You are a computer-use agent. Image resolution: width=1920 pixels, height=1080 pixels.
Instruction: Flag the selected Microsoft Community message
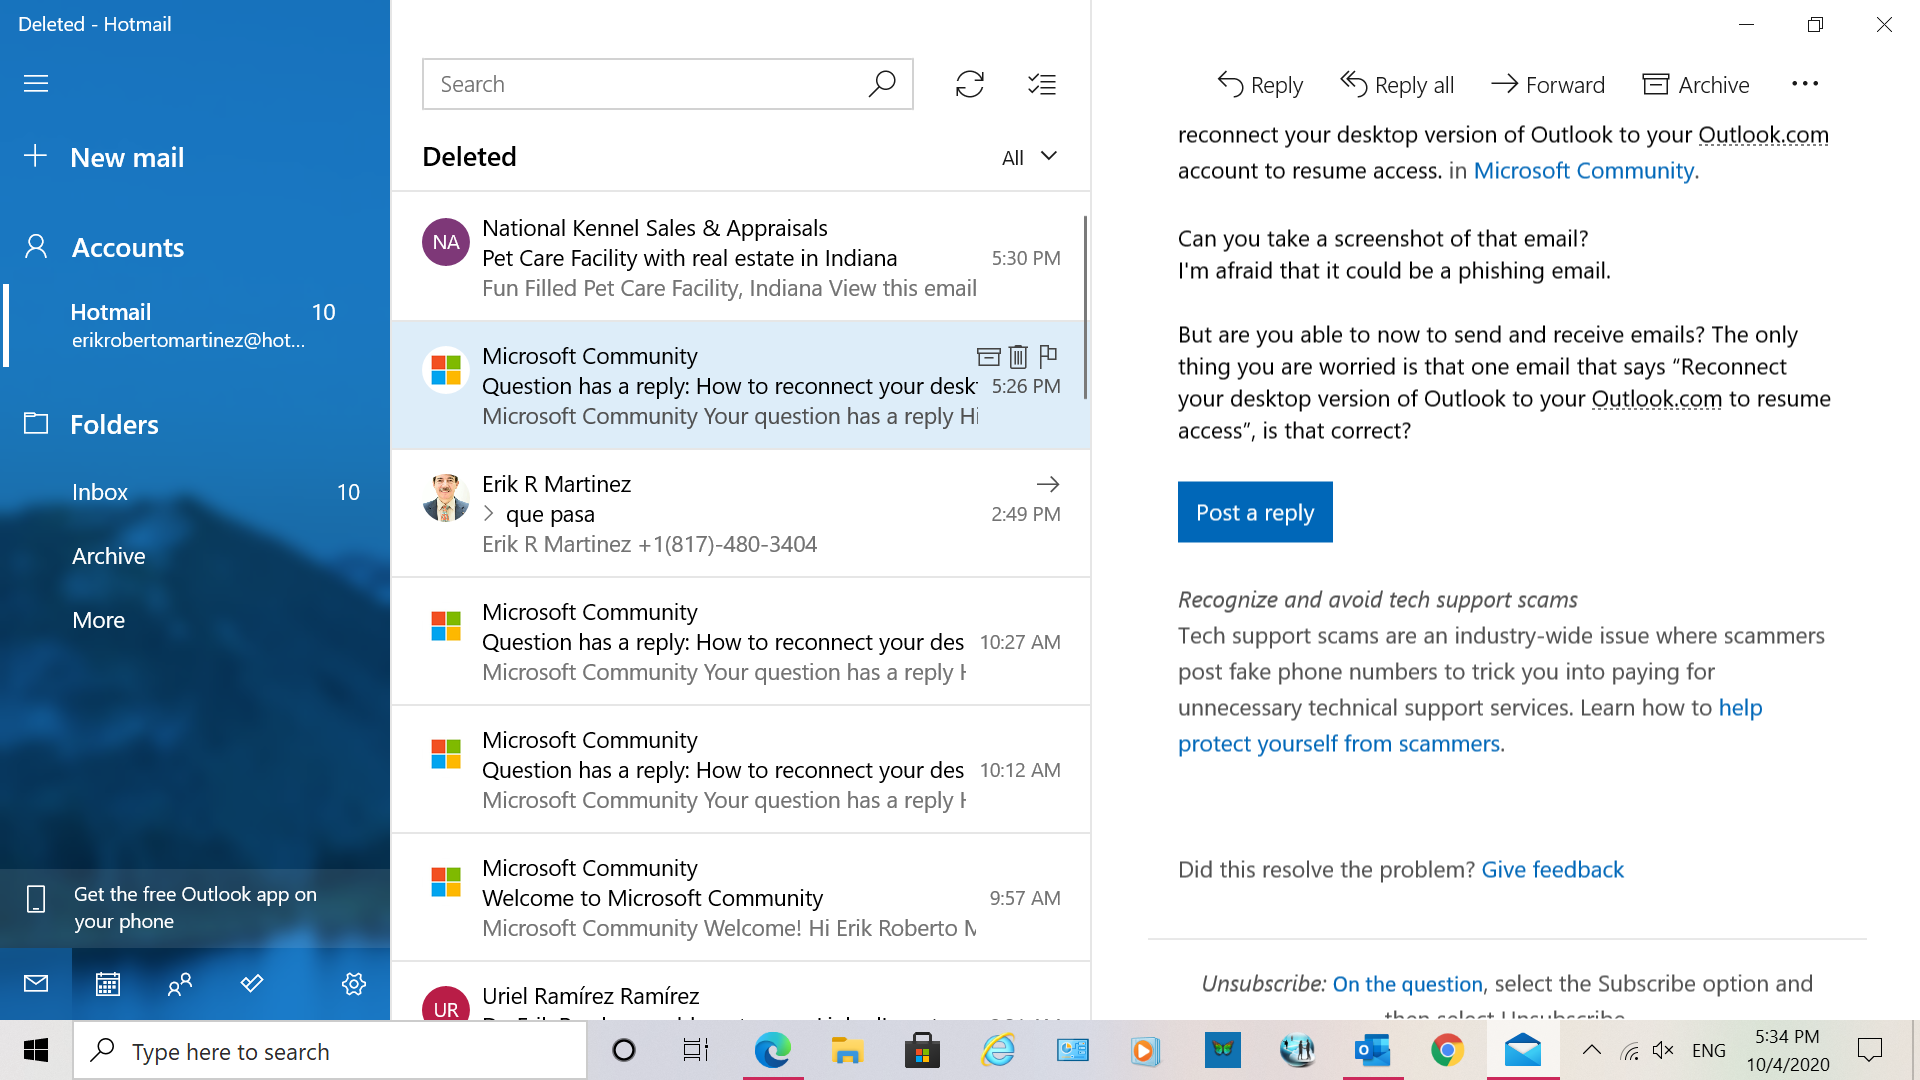click(1048, 356)
